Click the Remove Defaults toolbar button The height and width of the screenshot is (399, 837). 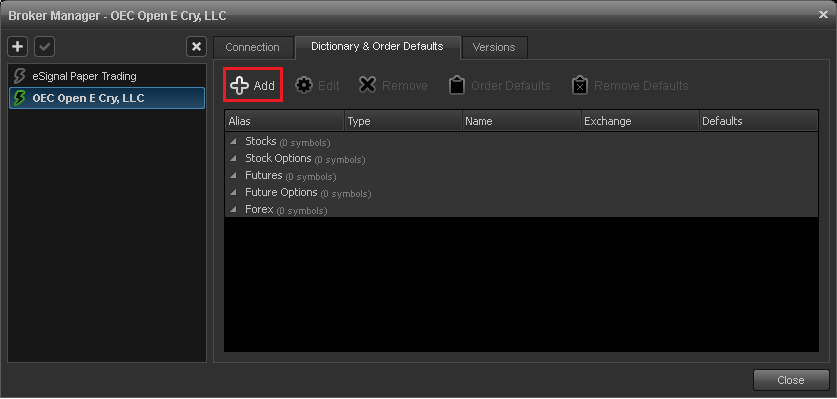[x=629, y=85]
